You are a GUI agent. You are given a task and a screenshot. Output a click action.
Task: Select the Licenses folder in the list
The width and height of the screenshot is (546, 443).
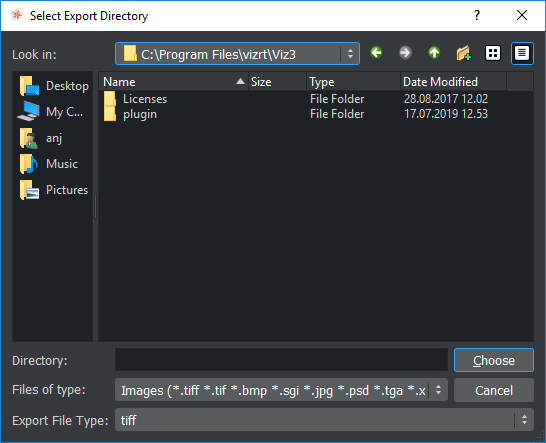pyautogui.click(x=145, y=99)
